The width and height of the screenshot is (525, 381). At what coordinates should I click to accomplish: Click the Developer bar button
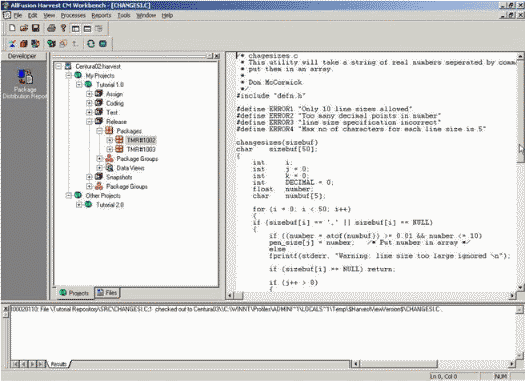coord(22,56)
